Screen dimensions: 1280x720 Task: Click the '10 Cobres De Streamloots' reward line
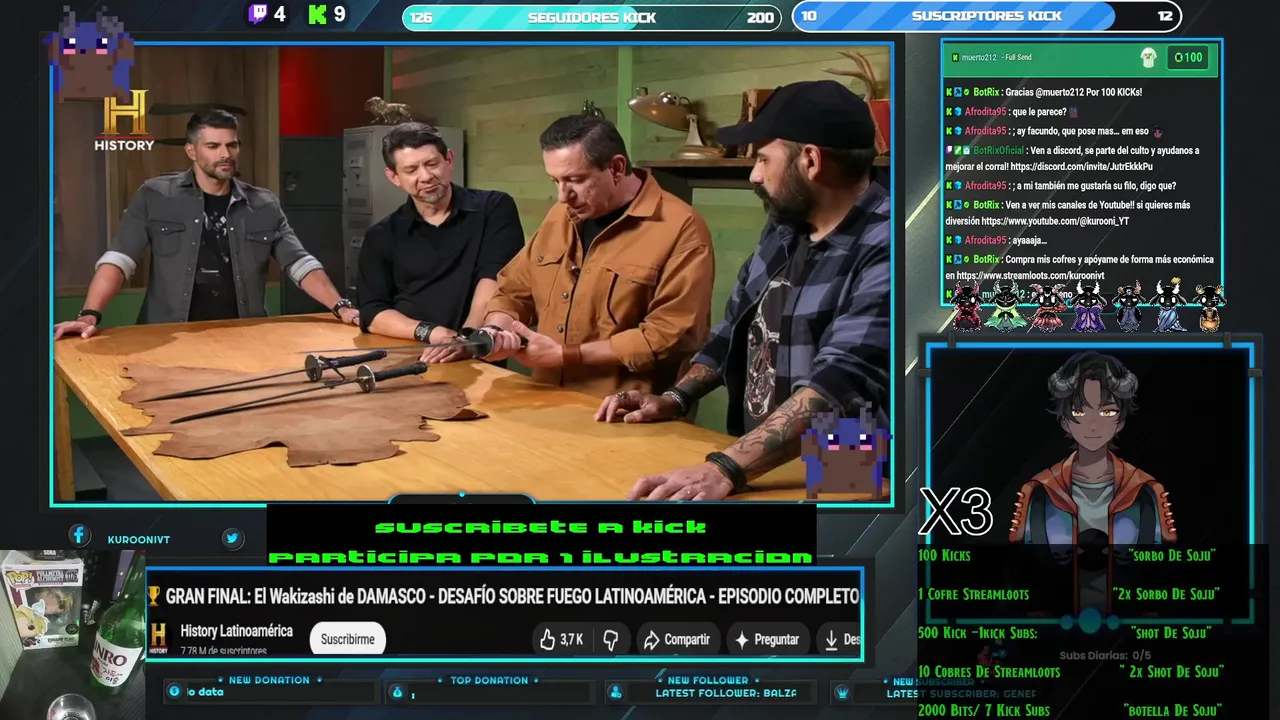click(989, 672)
